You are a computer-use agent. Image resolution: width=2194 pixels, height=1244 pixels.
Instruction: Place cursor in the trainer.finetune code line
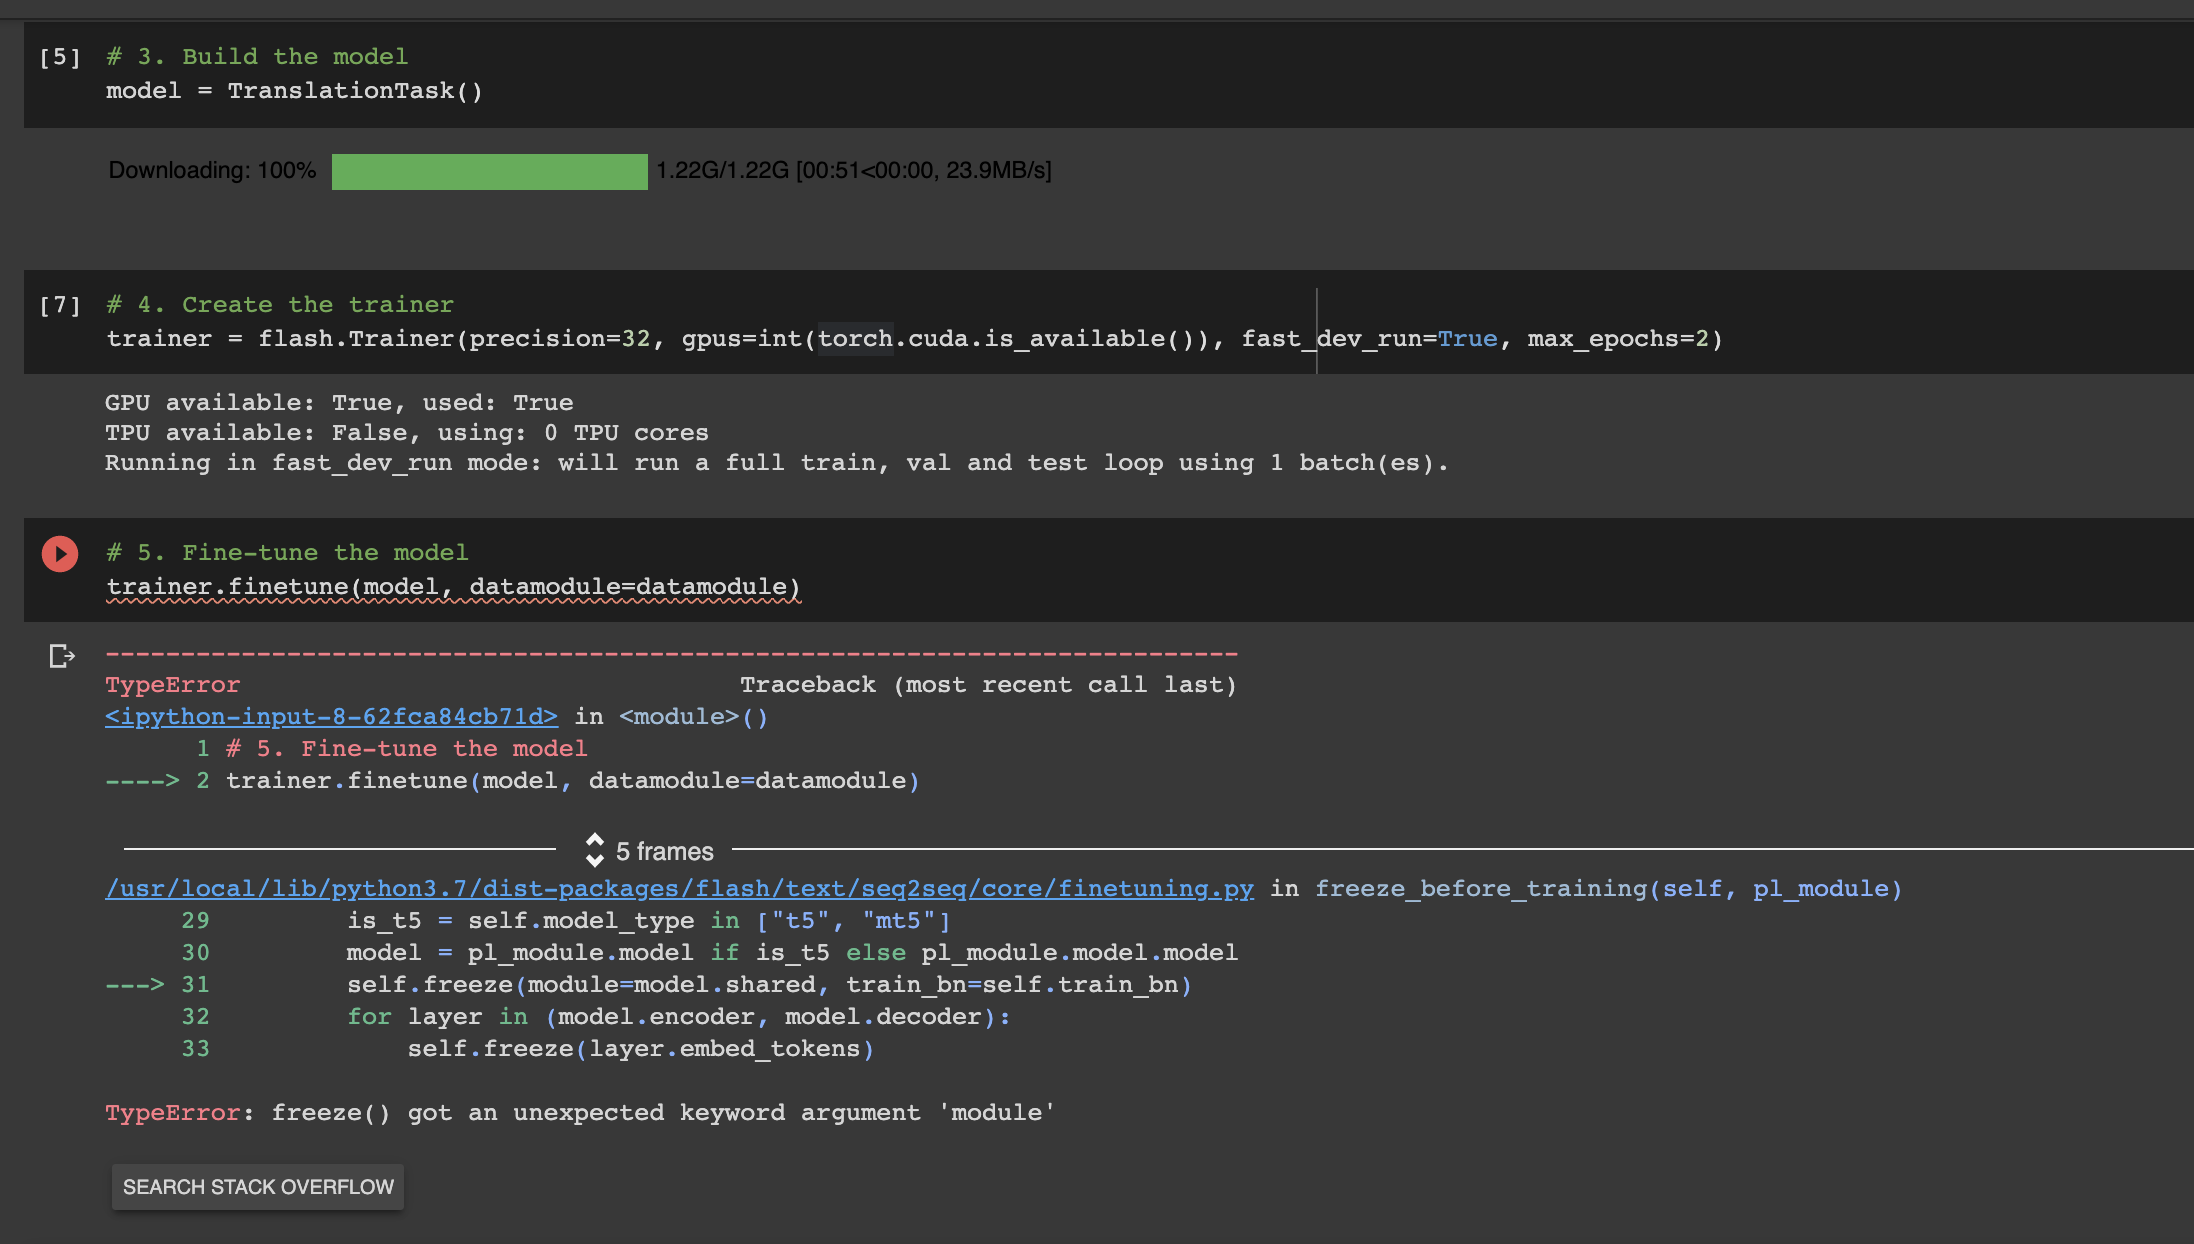point(450,585)
